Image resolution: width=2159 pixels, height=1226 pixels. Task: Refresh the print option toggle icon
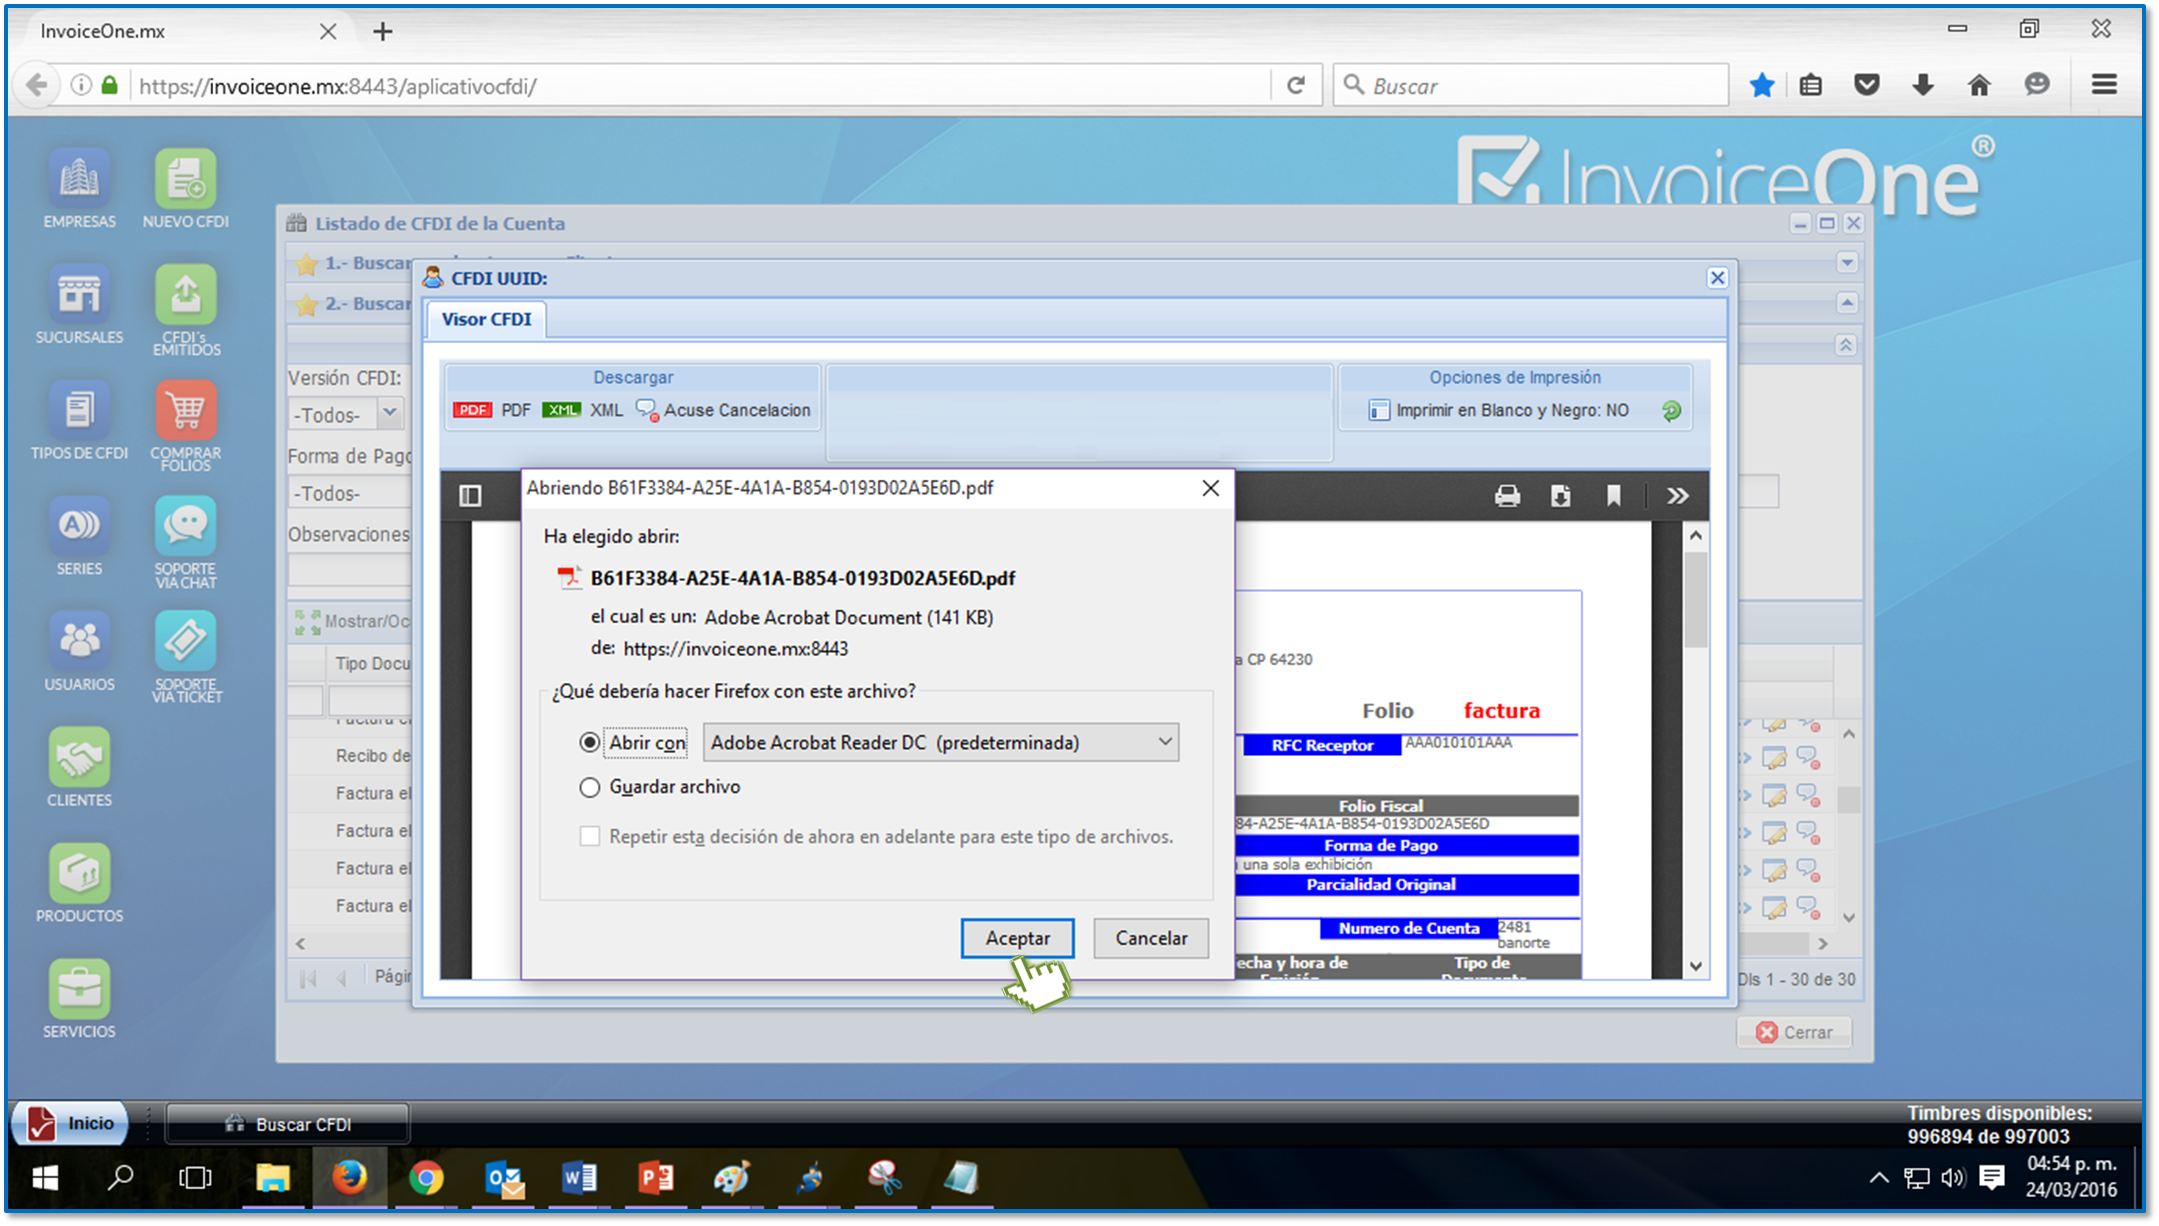pyautogui.click(x=1671, y=411)
